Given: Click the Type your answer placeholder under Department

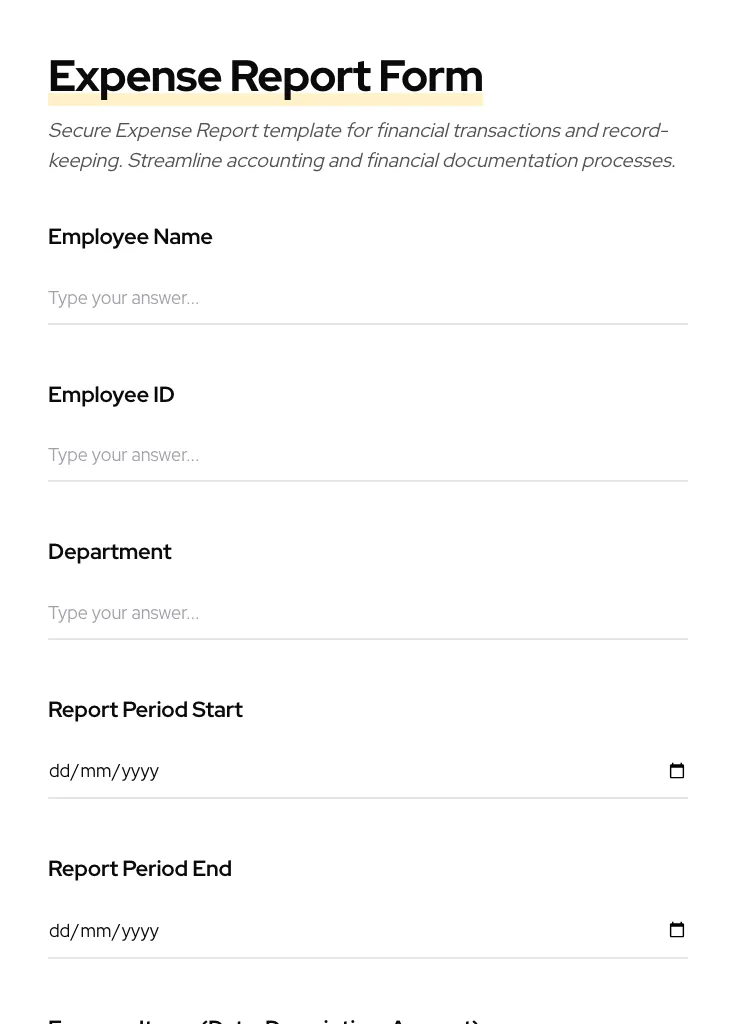Looking at the screenshot, I should point(123,612).
